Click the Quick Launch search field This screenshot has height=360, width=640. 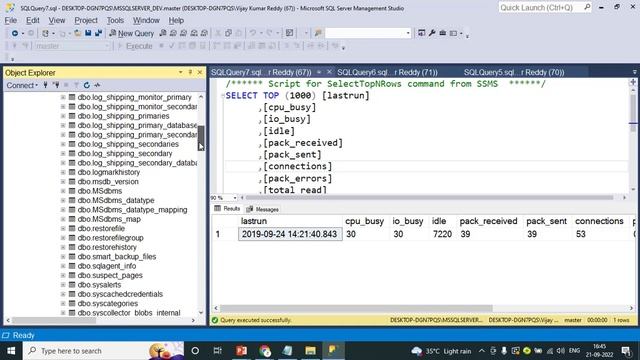point(545,7)
